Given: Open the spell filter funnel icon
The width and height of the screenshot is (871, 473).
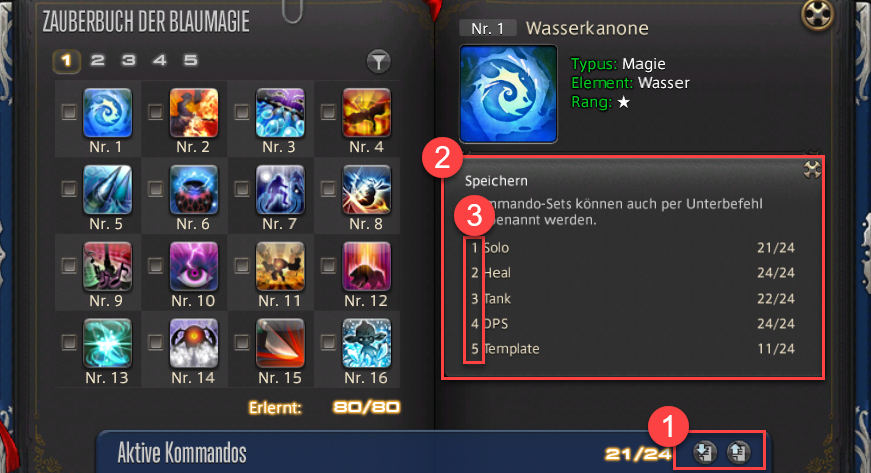Looking at the screenshot, I should [x=379, y=62].
